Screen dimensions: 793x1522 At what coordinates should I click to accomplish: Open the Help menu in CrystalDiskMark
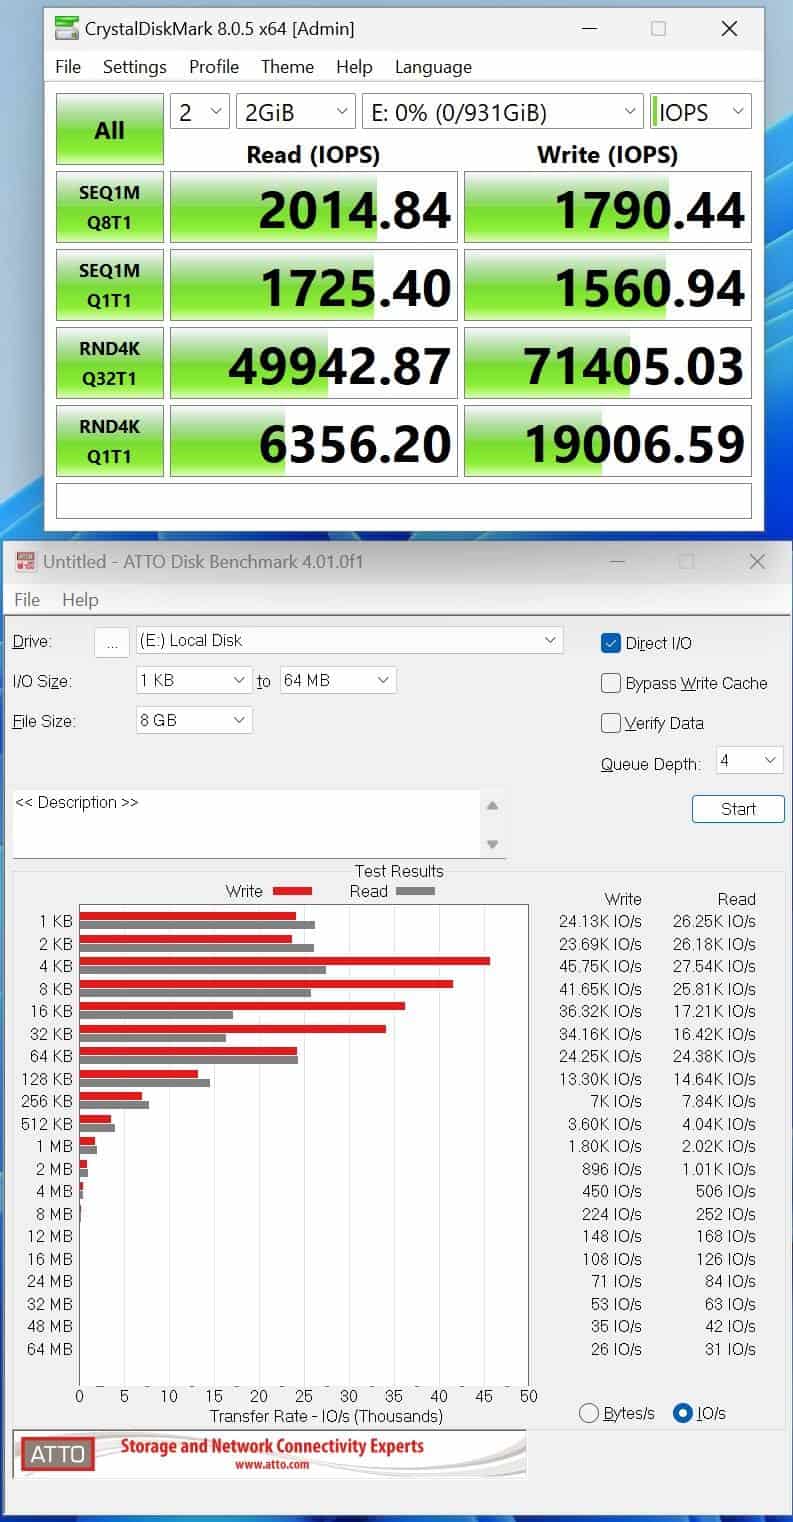coord(354,67)
